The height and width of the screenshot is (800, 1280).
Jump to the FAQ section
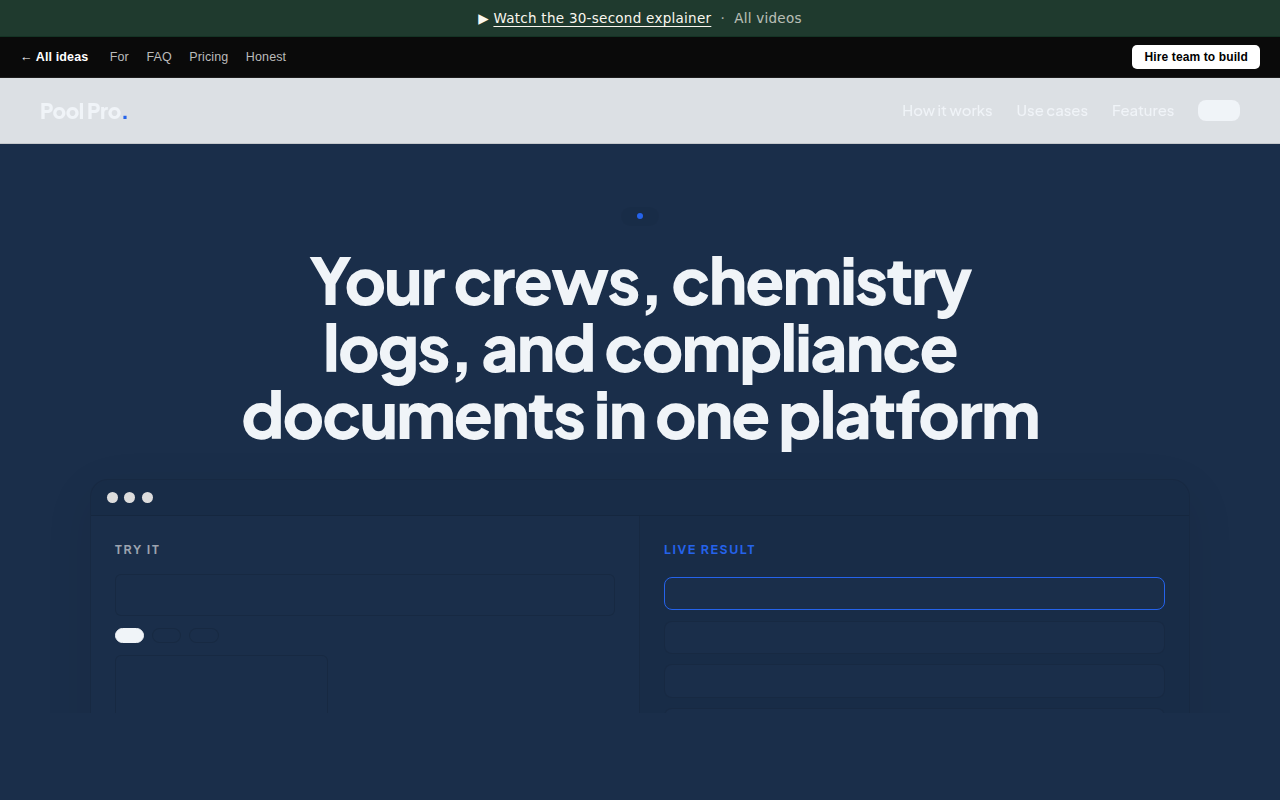point(159,57)
